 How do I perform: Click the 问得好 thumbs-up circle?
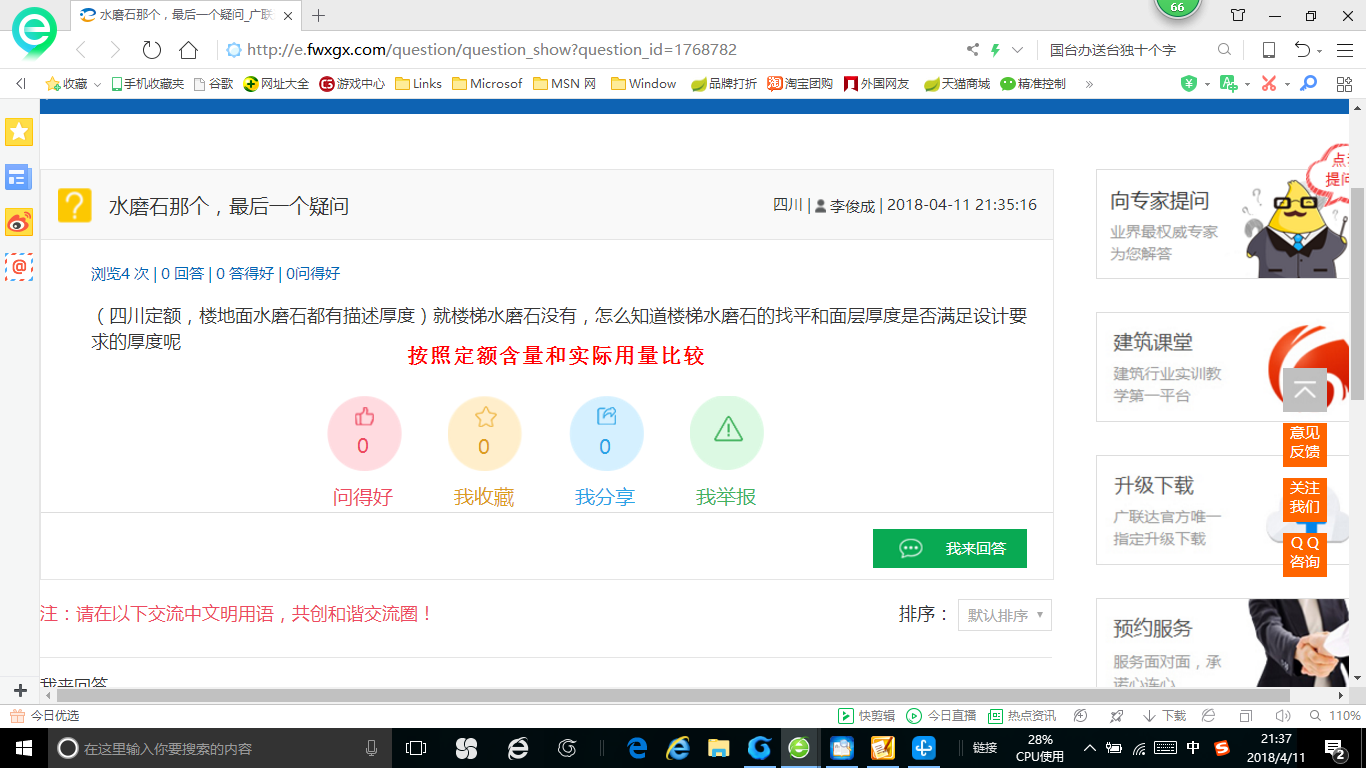[364, 433]
